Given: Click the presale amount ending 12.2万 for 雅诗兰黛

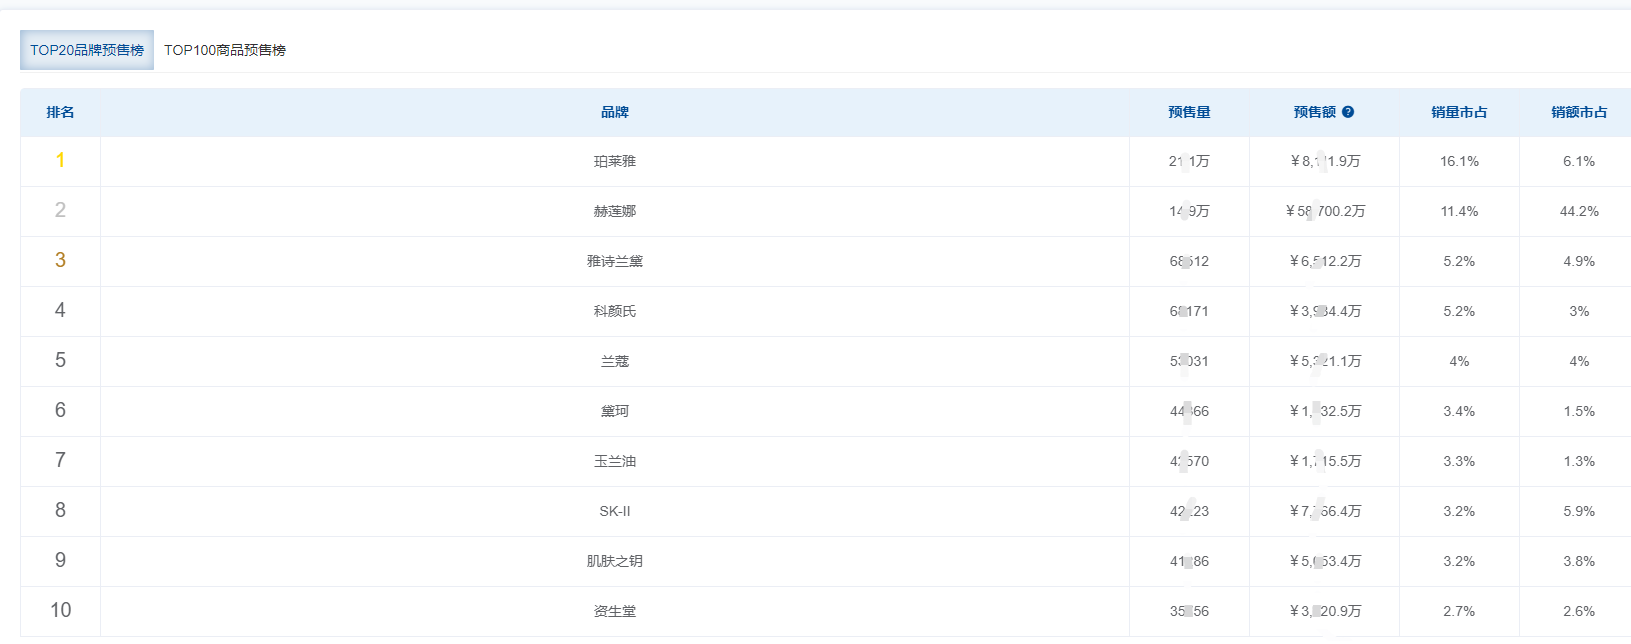Looking at the screenshot, I should (1325, 261).
